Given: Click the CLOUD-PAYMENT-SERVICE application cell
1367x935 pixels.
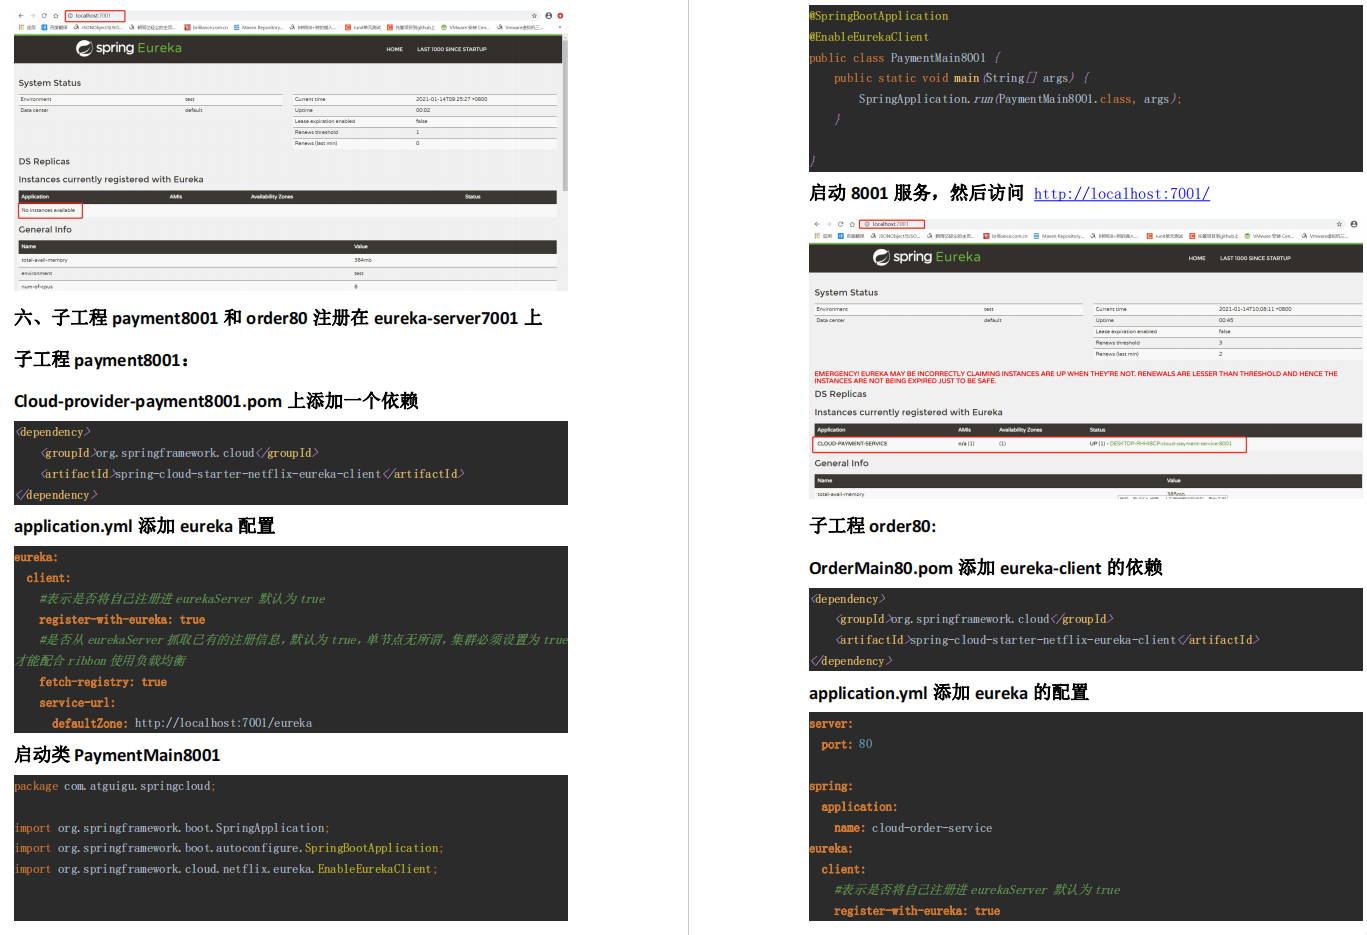Looking at the screenshot, I should 852,443.
